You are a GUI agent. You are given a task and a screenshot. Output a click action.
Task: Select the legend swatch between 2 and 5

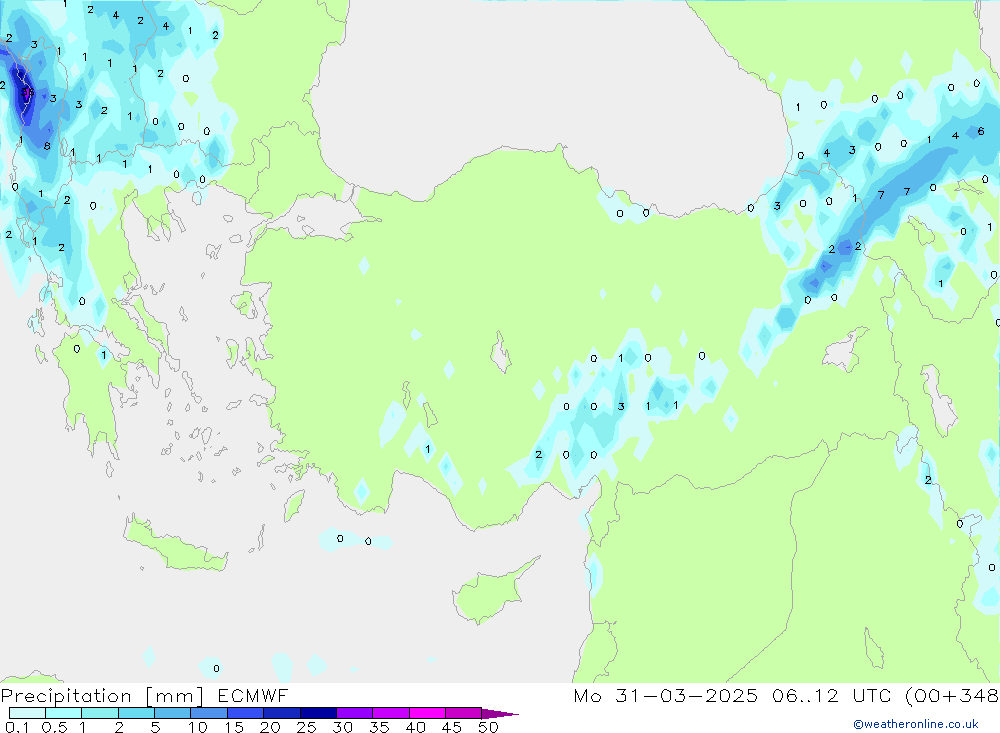136,713
